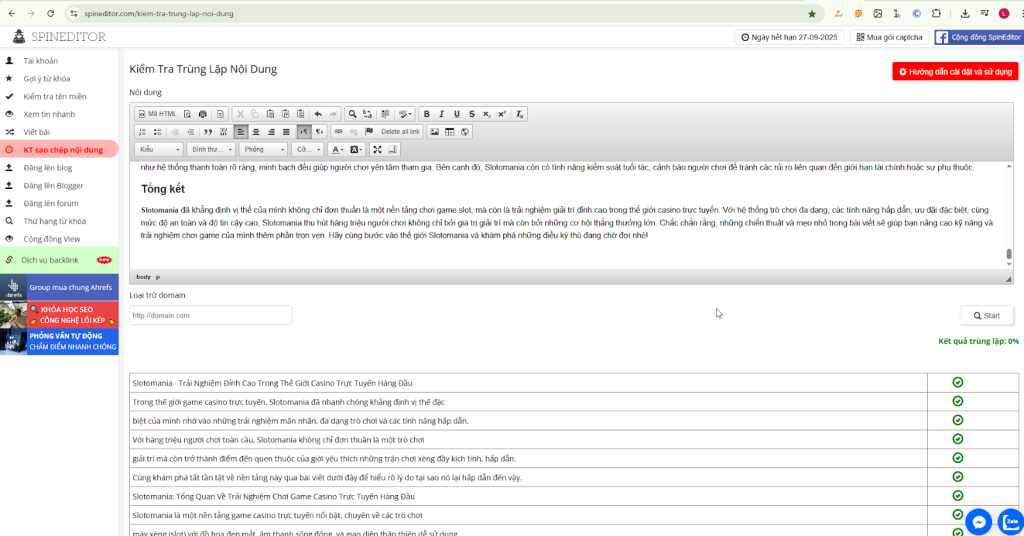Select Viết bài from the sidebar menu
Viewport: 1024px width, 536px height.
[37, 132]
